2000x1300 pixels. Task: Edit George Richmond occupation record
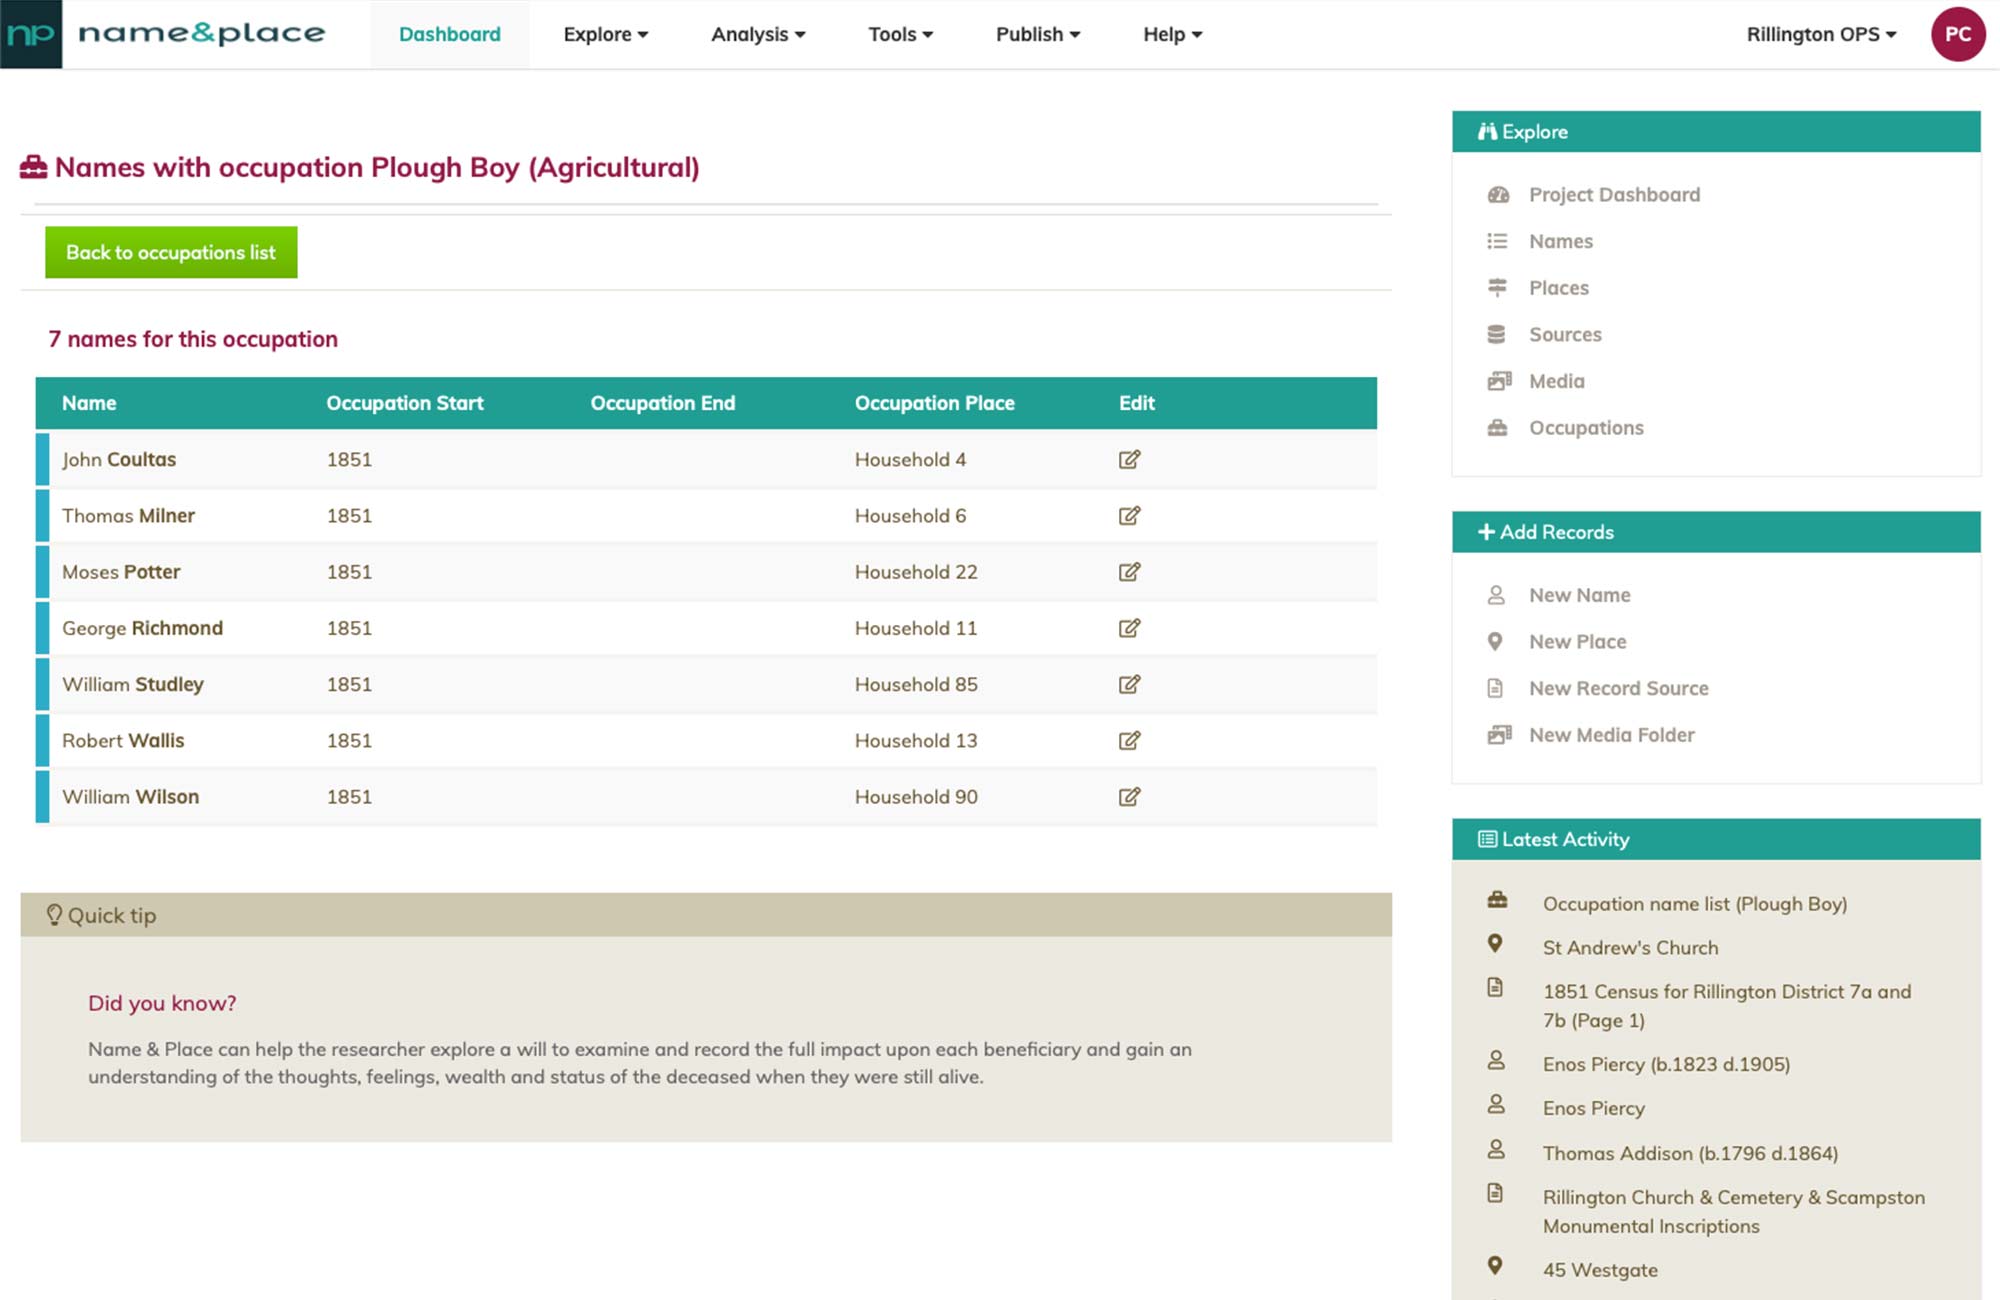[x=1129, y=628]
